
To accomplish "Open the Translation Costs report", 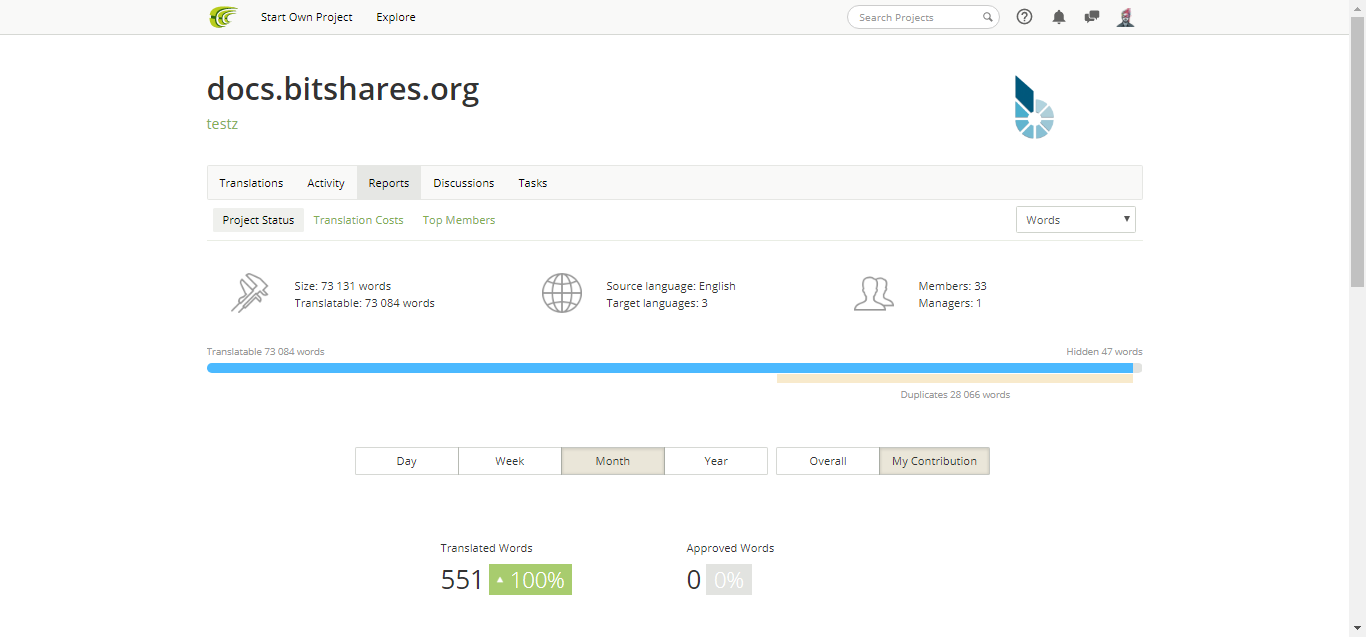I will pyautogui.click(x=359, y=220).
